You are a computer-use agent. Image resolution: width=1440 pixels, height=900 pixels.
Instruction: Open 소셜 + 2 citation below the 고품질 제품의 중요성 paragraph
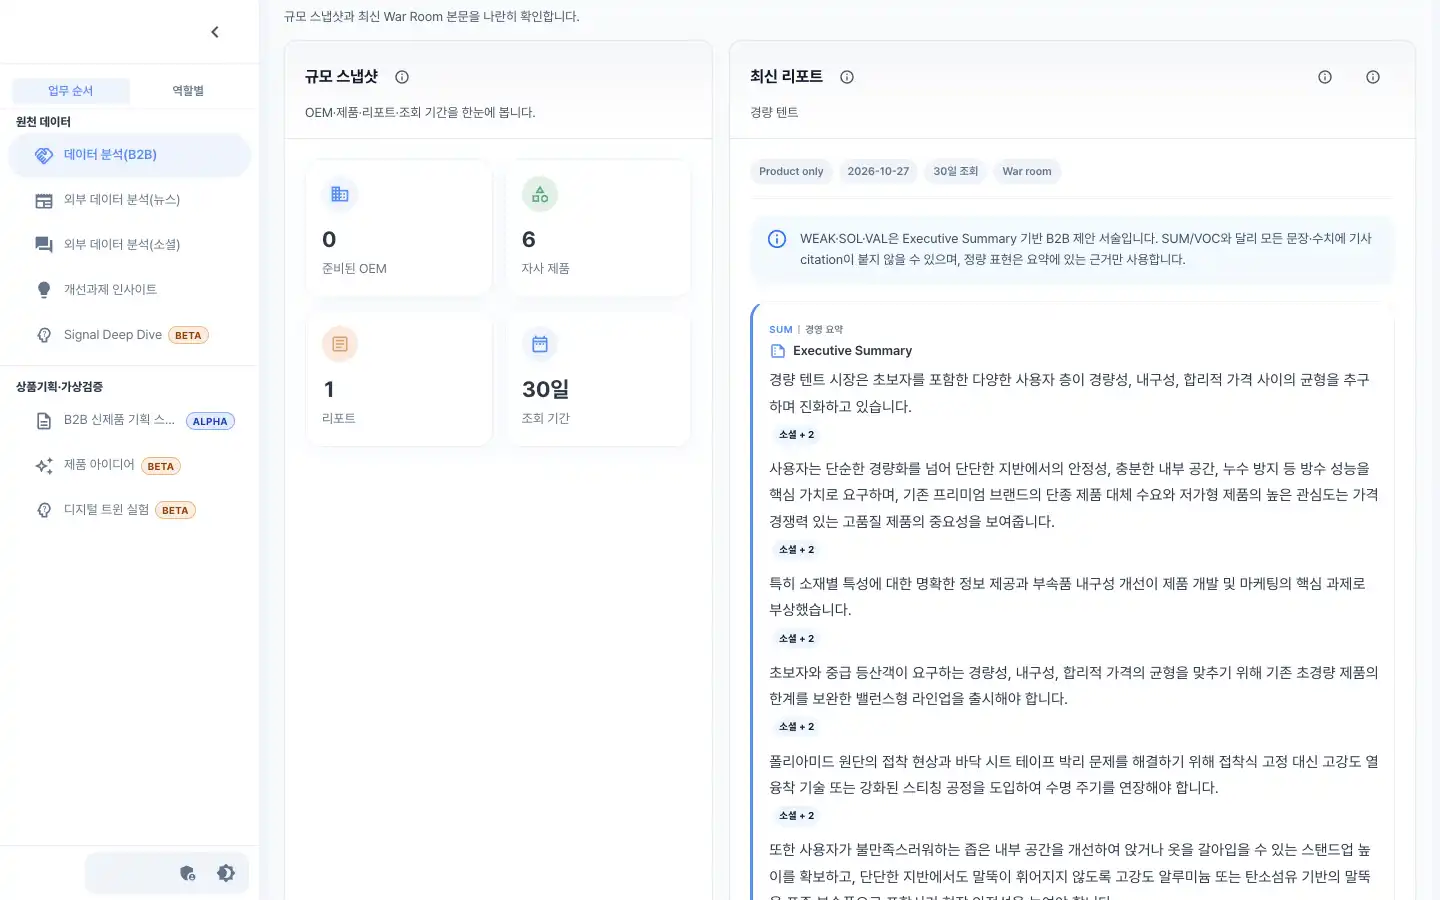[x=797, y=550]
